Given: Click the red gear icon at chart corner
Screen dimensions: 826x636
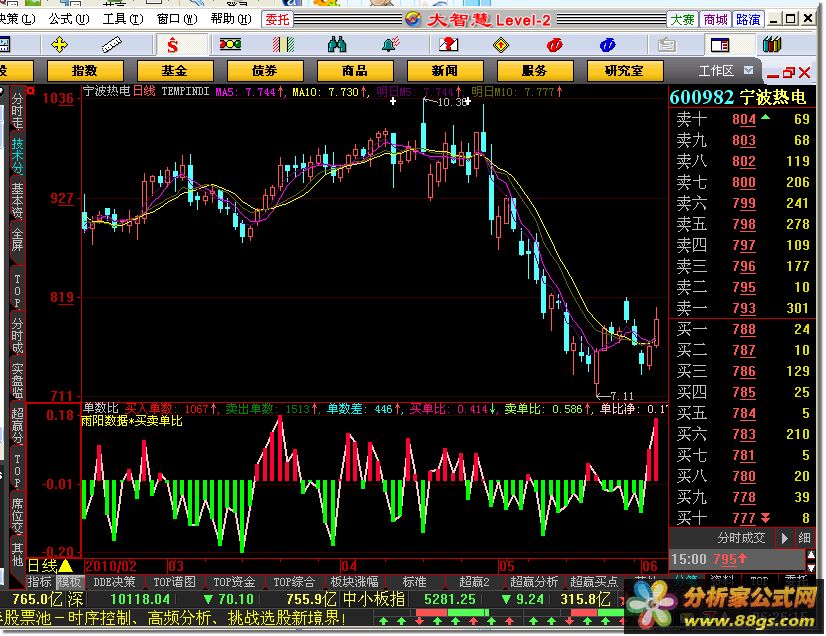Looking at the screenshot, I should (32, 91).
